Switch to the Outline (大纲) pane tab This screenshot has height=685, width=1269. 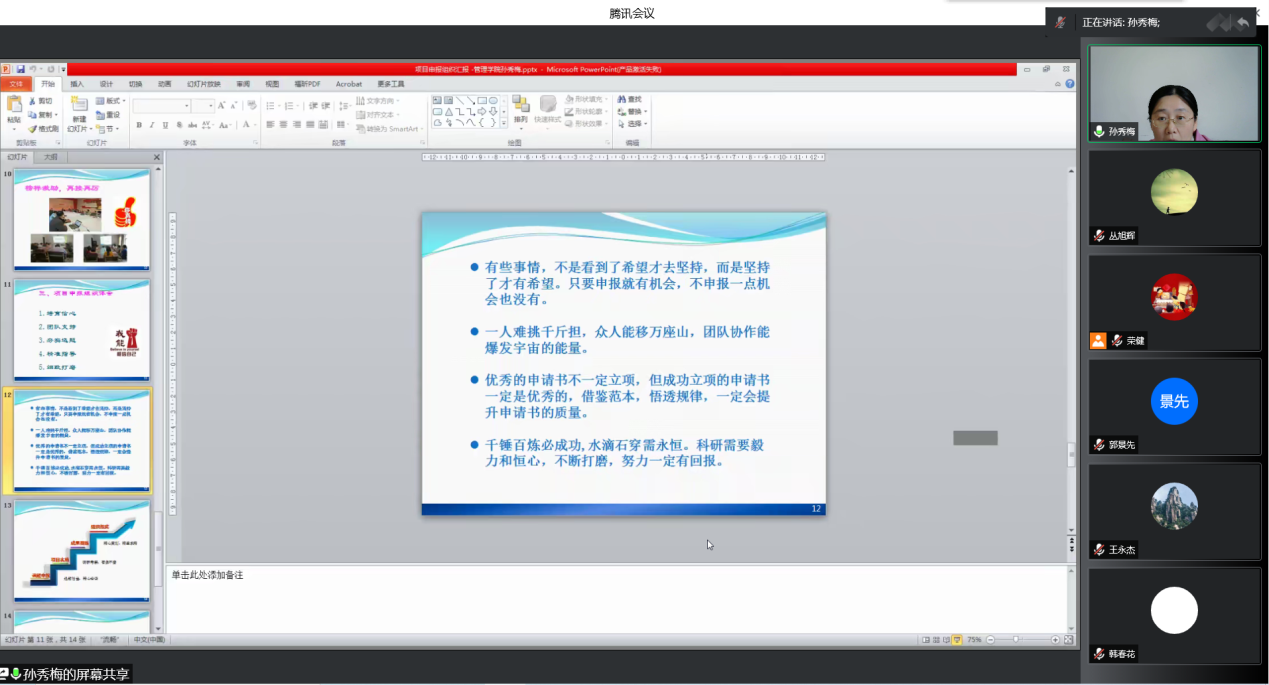tap(50, 157)
